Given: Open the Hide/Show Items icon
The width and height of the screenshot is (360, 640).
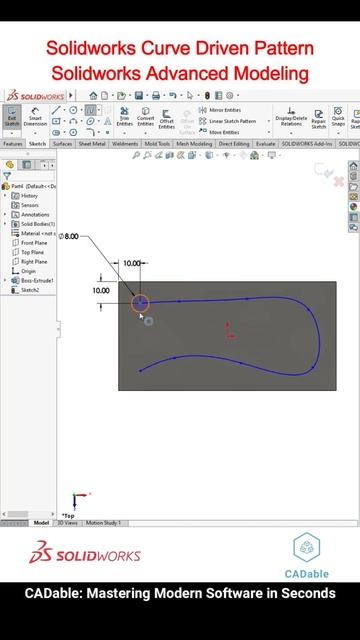Looking at the screenshot, I should pos(226,155).
